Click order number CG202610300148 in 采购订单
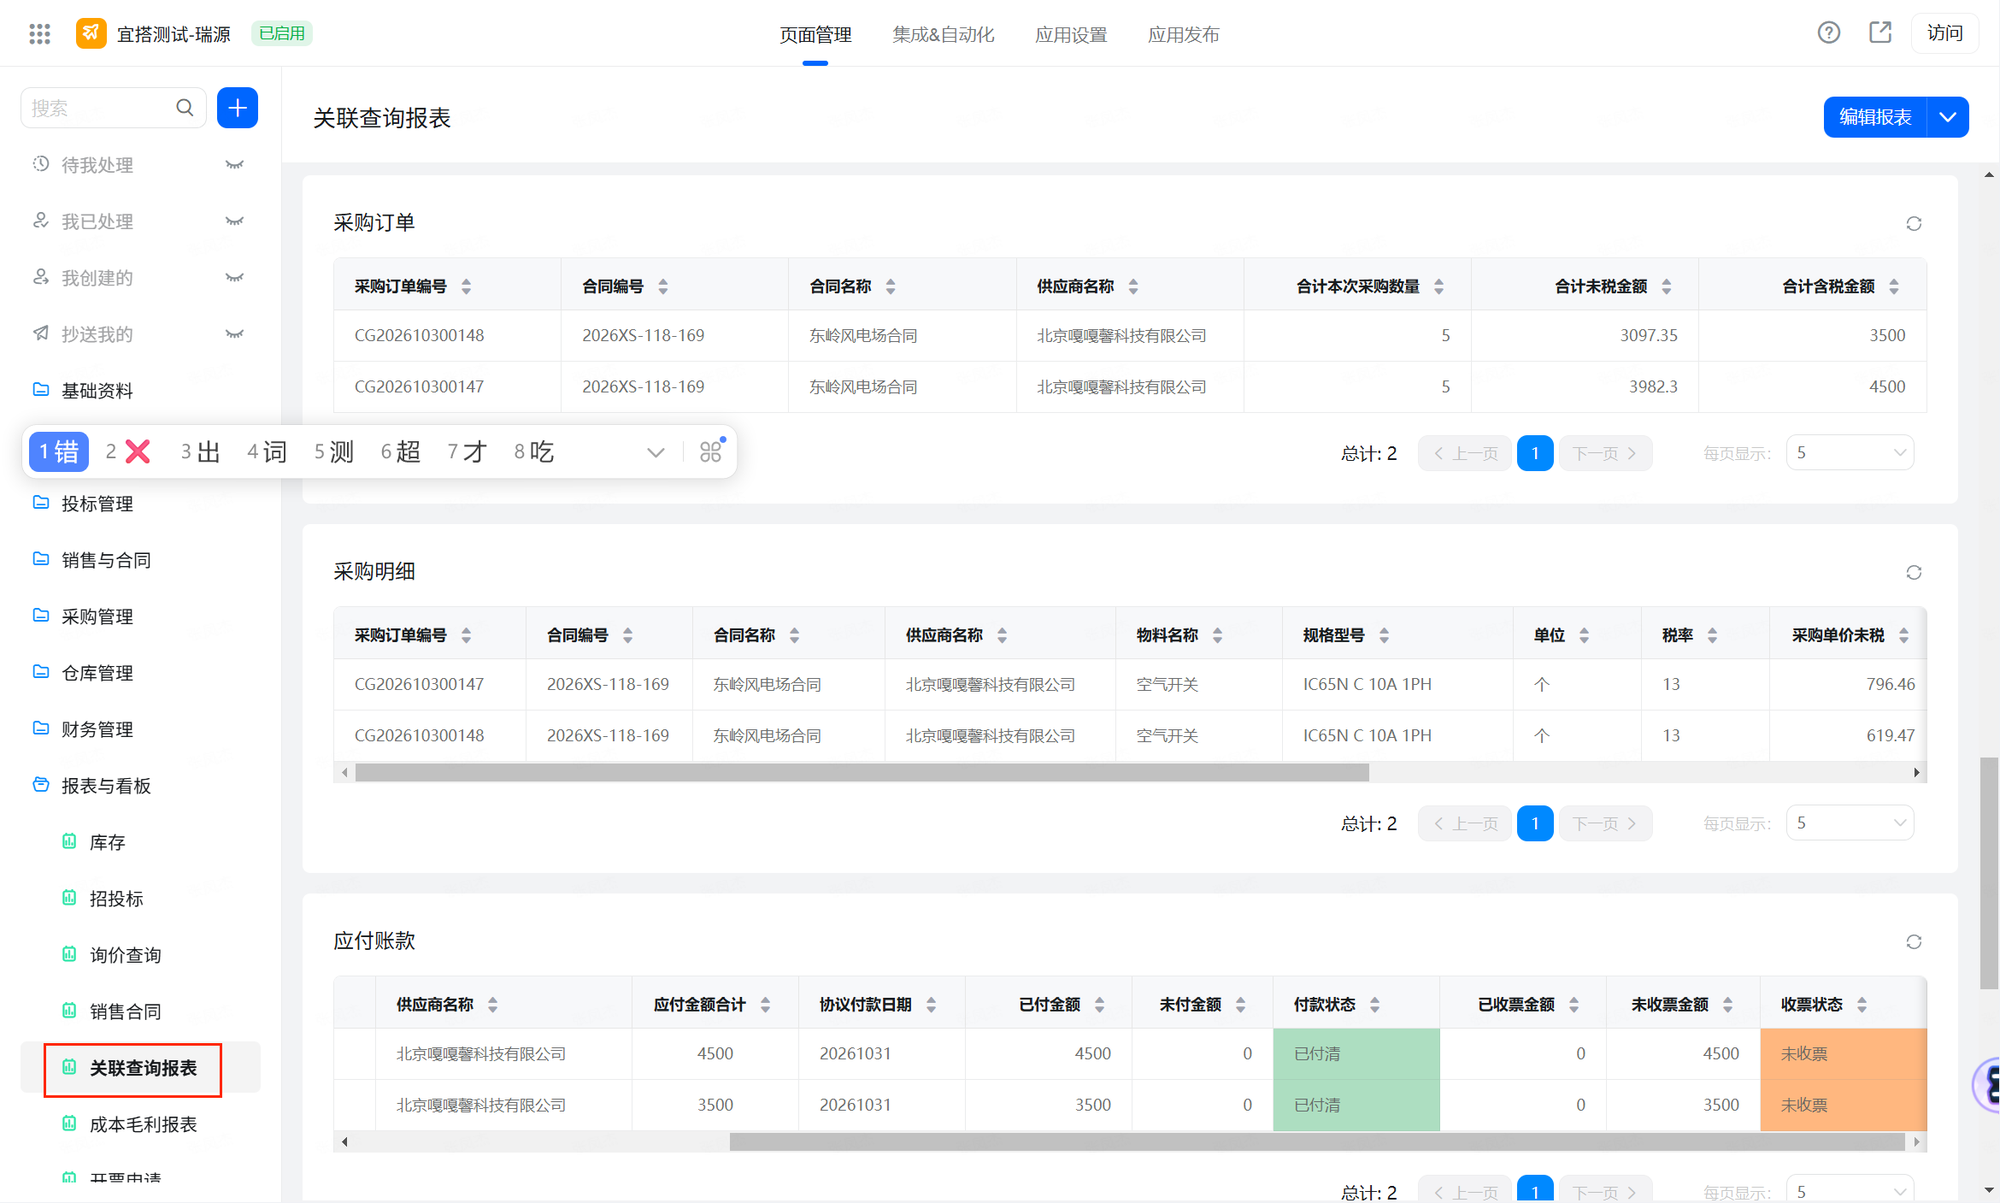 click(x=419, y=336)
